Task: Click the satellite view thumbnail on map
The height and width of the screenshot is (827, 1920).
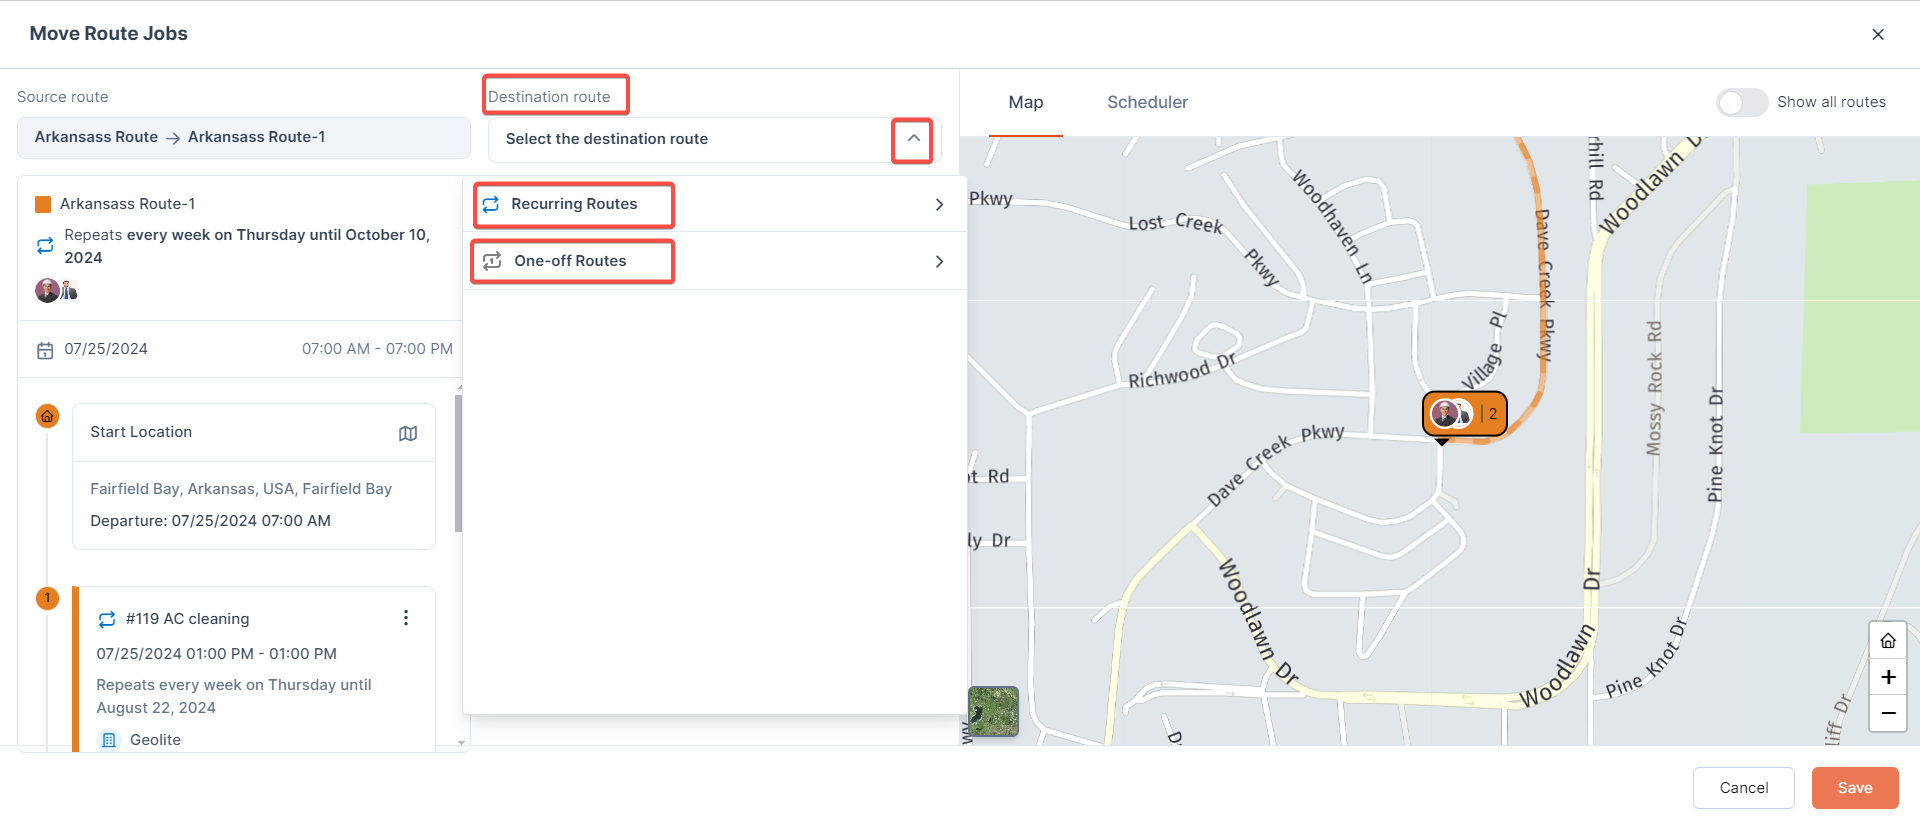Action: [x=993, y=711]
